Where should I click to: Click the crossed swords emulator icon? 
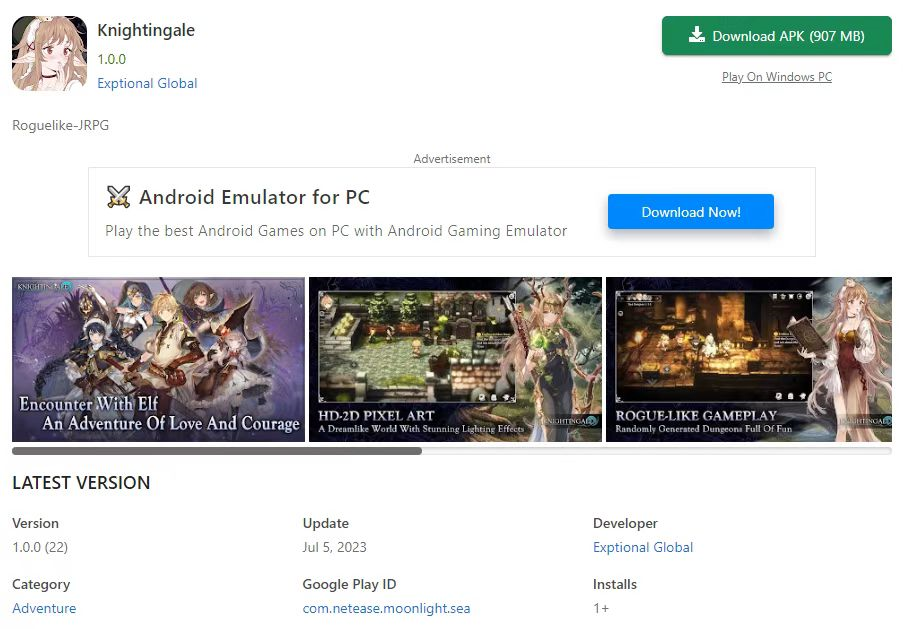point(119,197)
